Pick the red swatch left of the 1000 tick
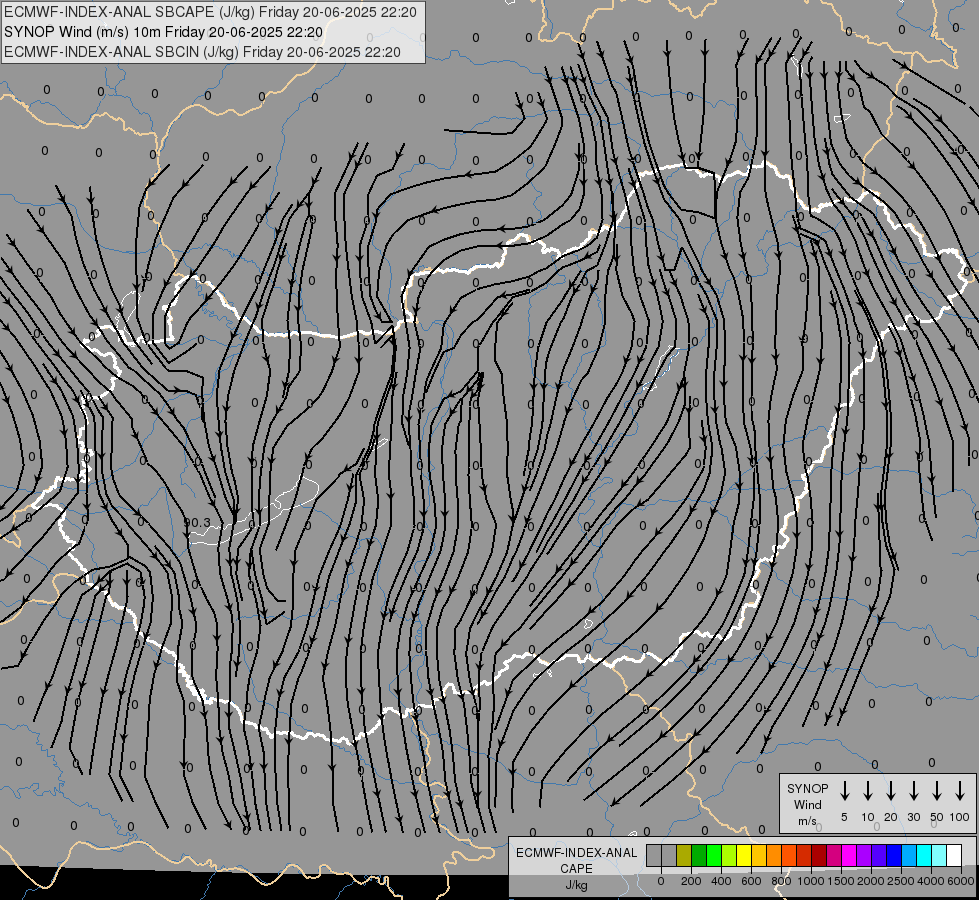This screenshot has width=979, height=900. pos(804,855)
